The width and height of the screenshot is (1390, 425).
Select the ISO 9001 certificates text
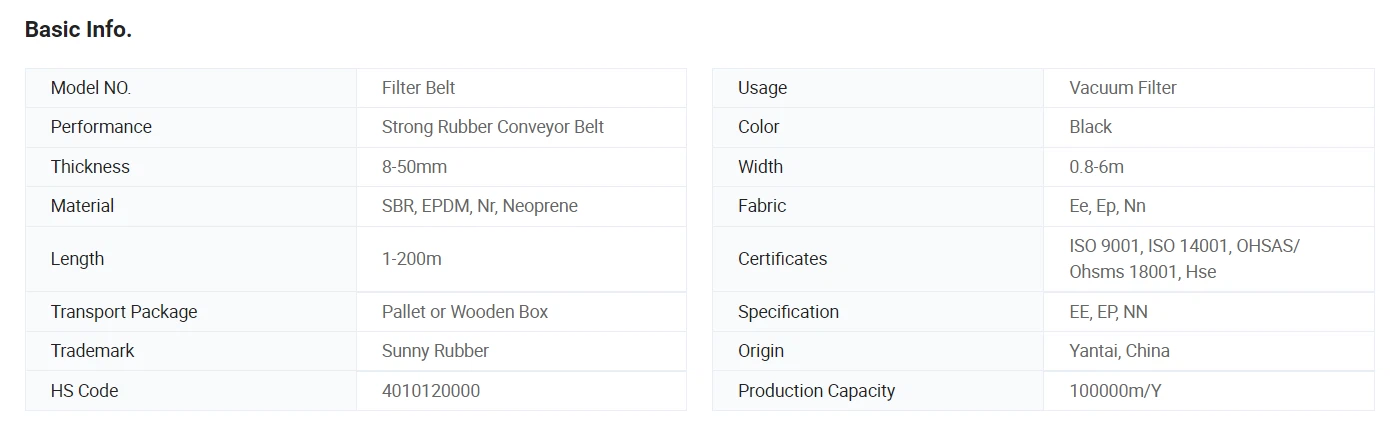pos(1184,259)
